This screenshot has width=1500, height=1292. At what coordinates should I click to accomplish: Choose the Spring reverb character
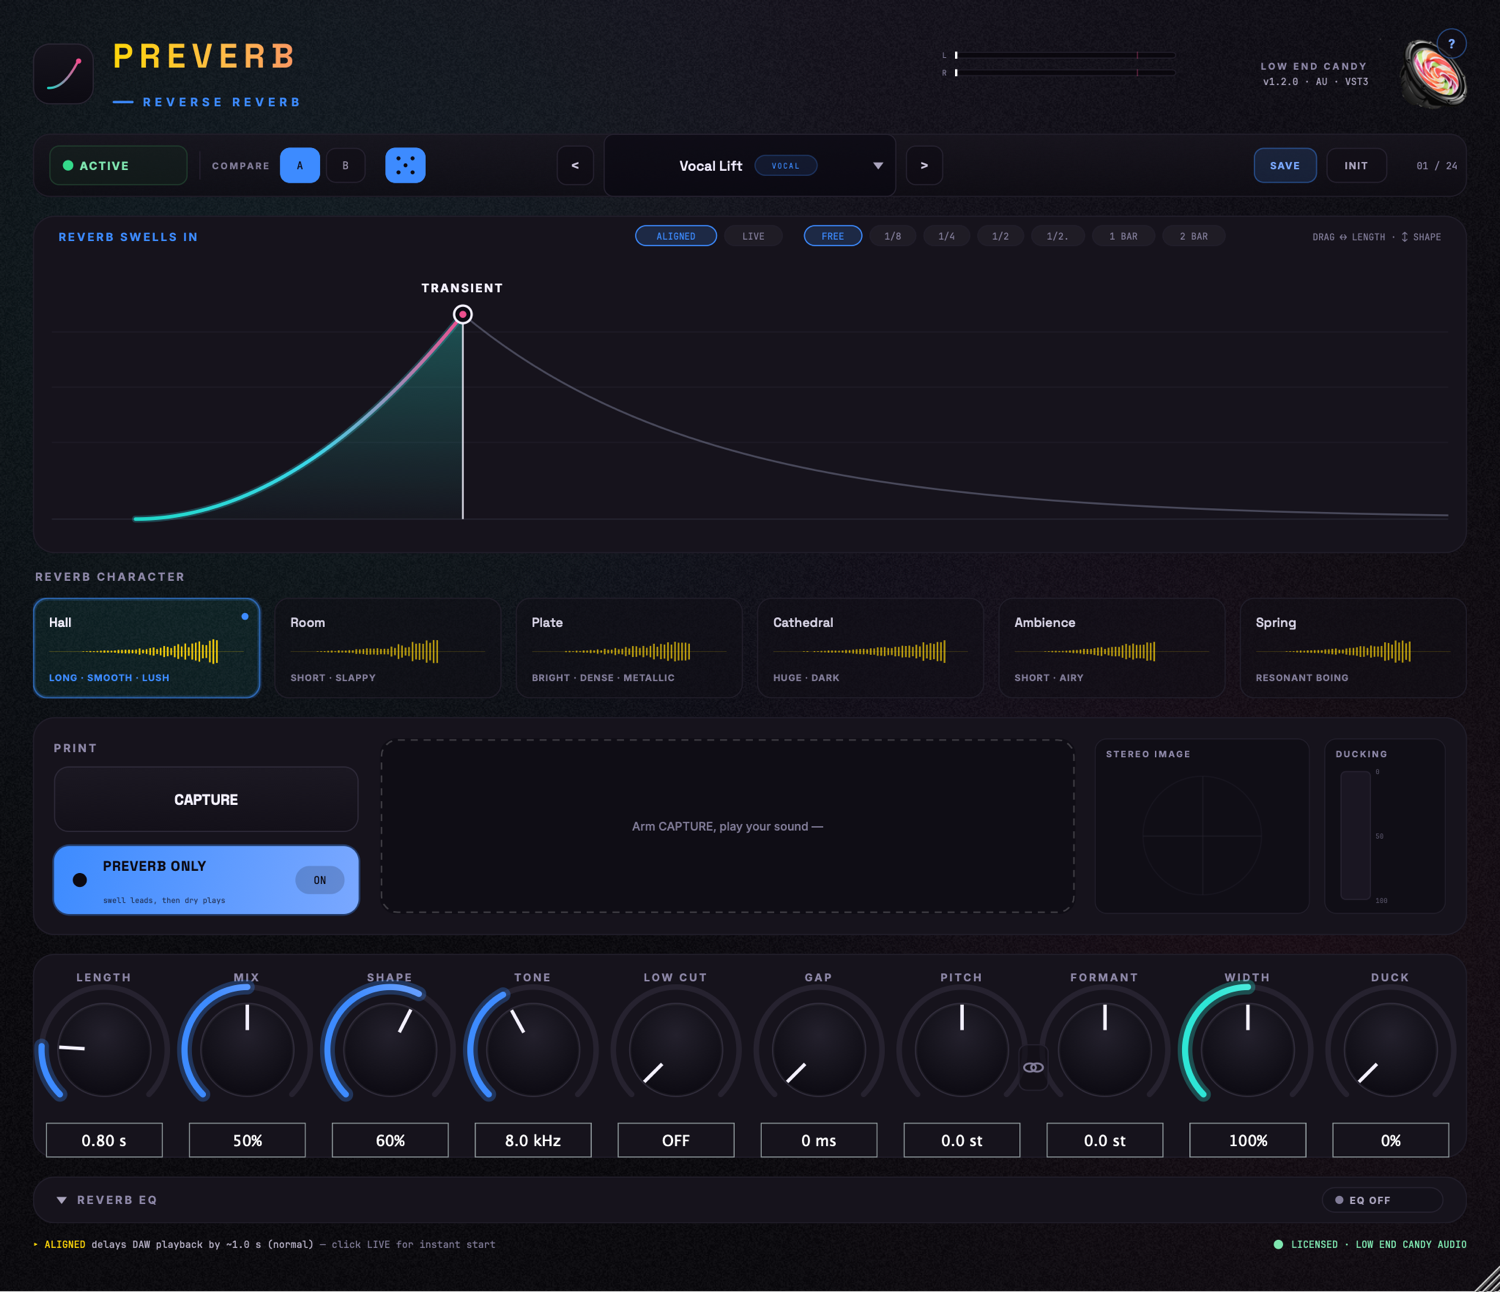tap(1353, 648)
